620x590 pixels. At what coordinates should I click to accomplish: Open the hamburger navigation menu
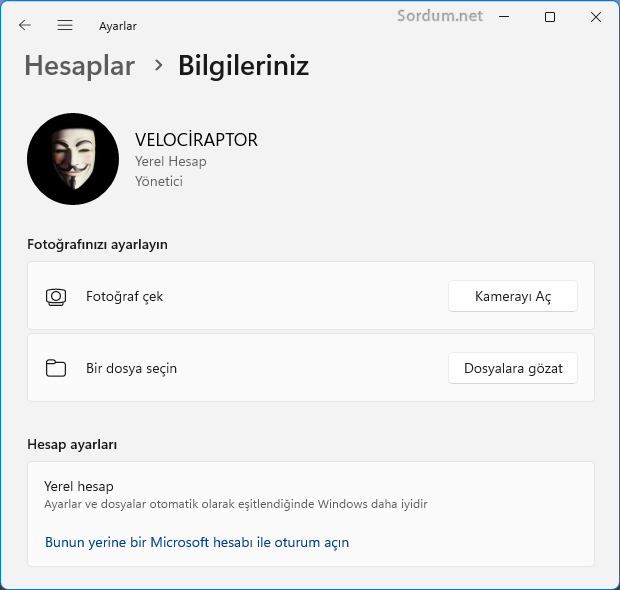[65, 25]
